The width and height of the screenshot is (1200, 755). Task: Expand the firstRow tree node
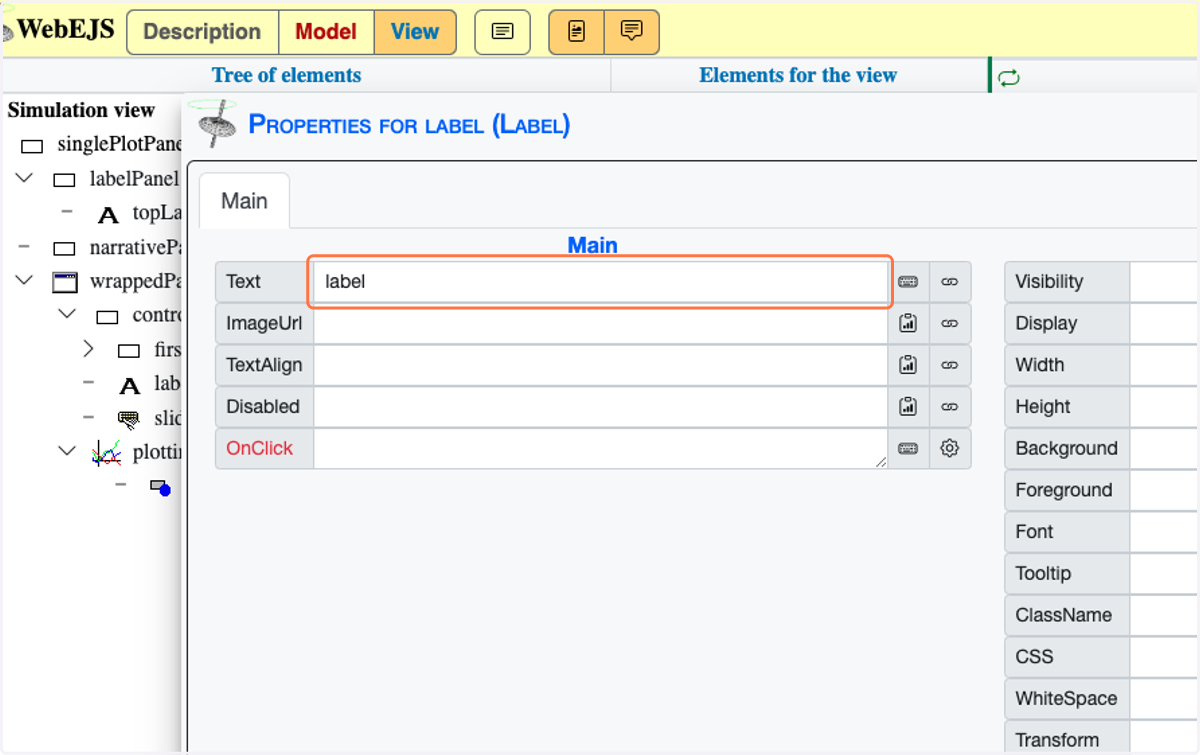(88, 349)
